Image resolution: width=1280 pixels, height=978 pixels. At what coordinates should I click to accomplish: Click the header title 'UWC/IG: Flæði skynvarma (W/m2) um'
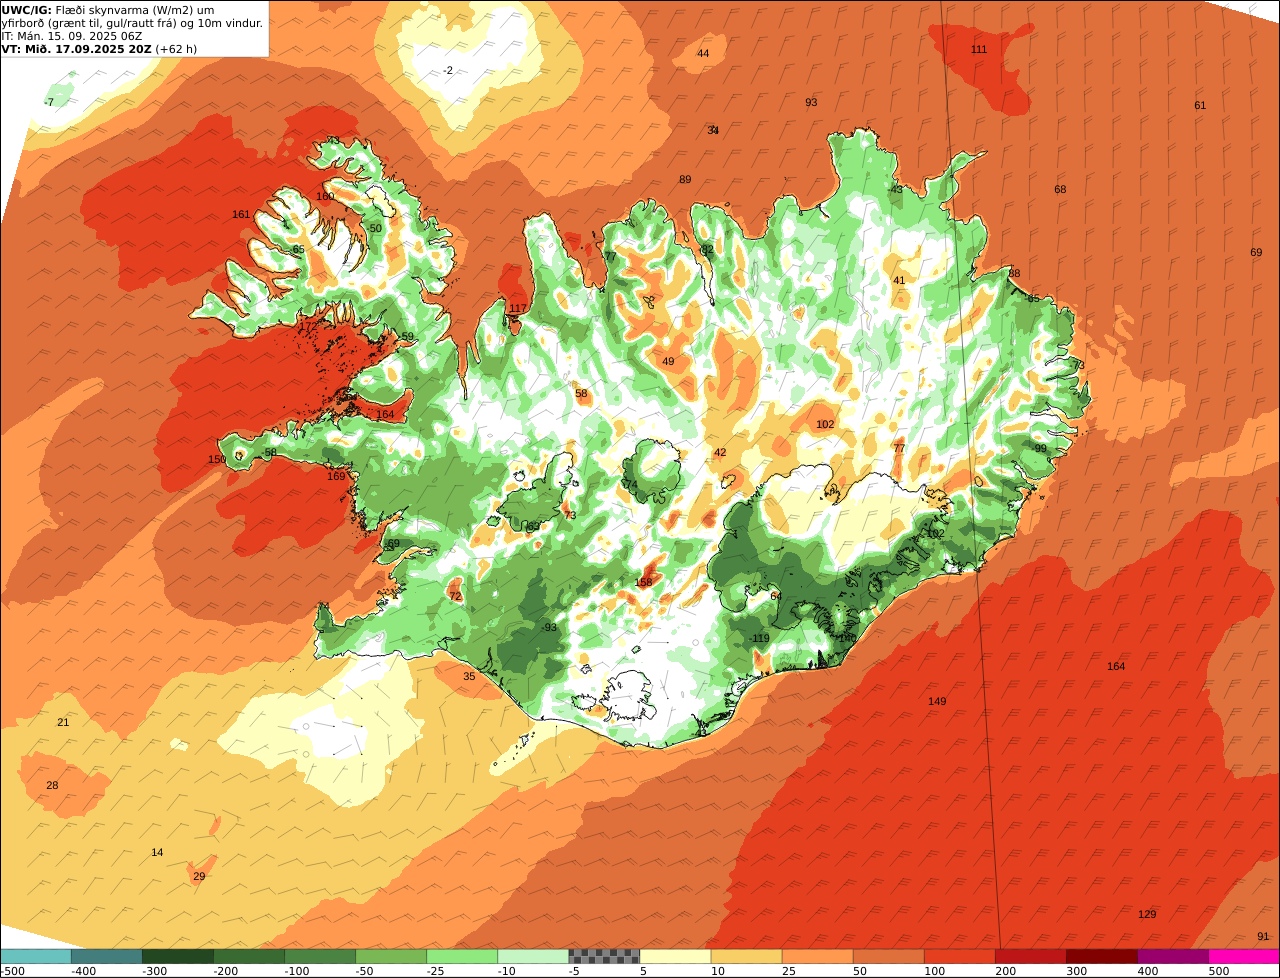click(x=108, y=10)
